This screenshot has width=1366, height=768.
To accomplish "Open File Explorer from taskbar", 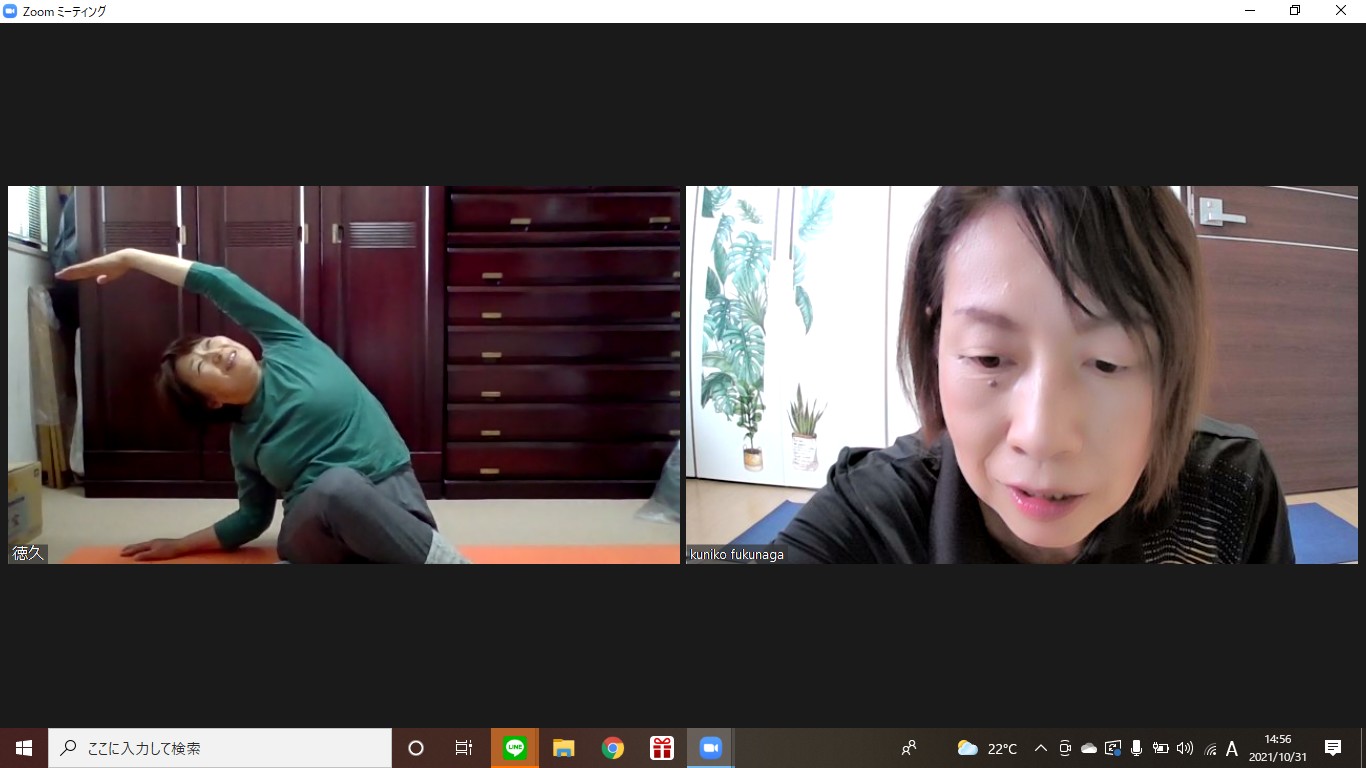I will [564, 748].
